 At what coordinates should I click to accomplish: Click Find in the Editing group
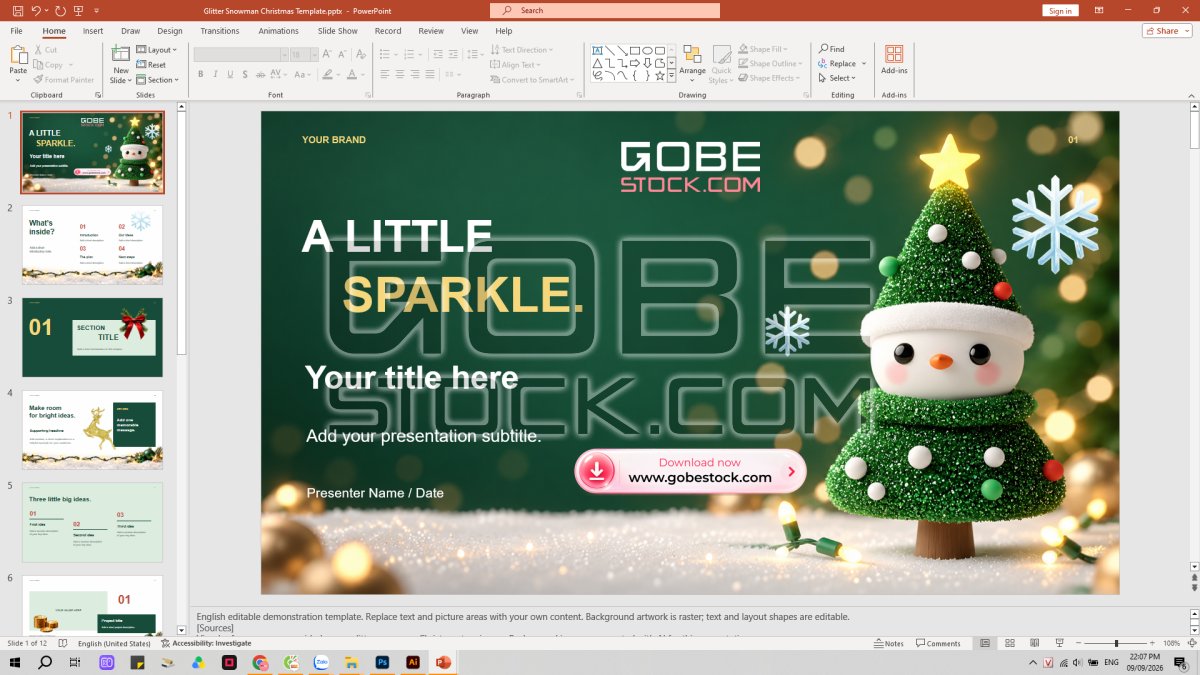[832, 49]
